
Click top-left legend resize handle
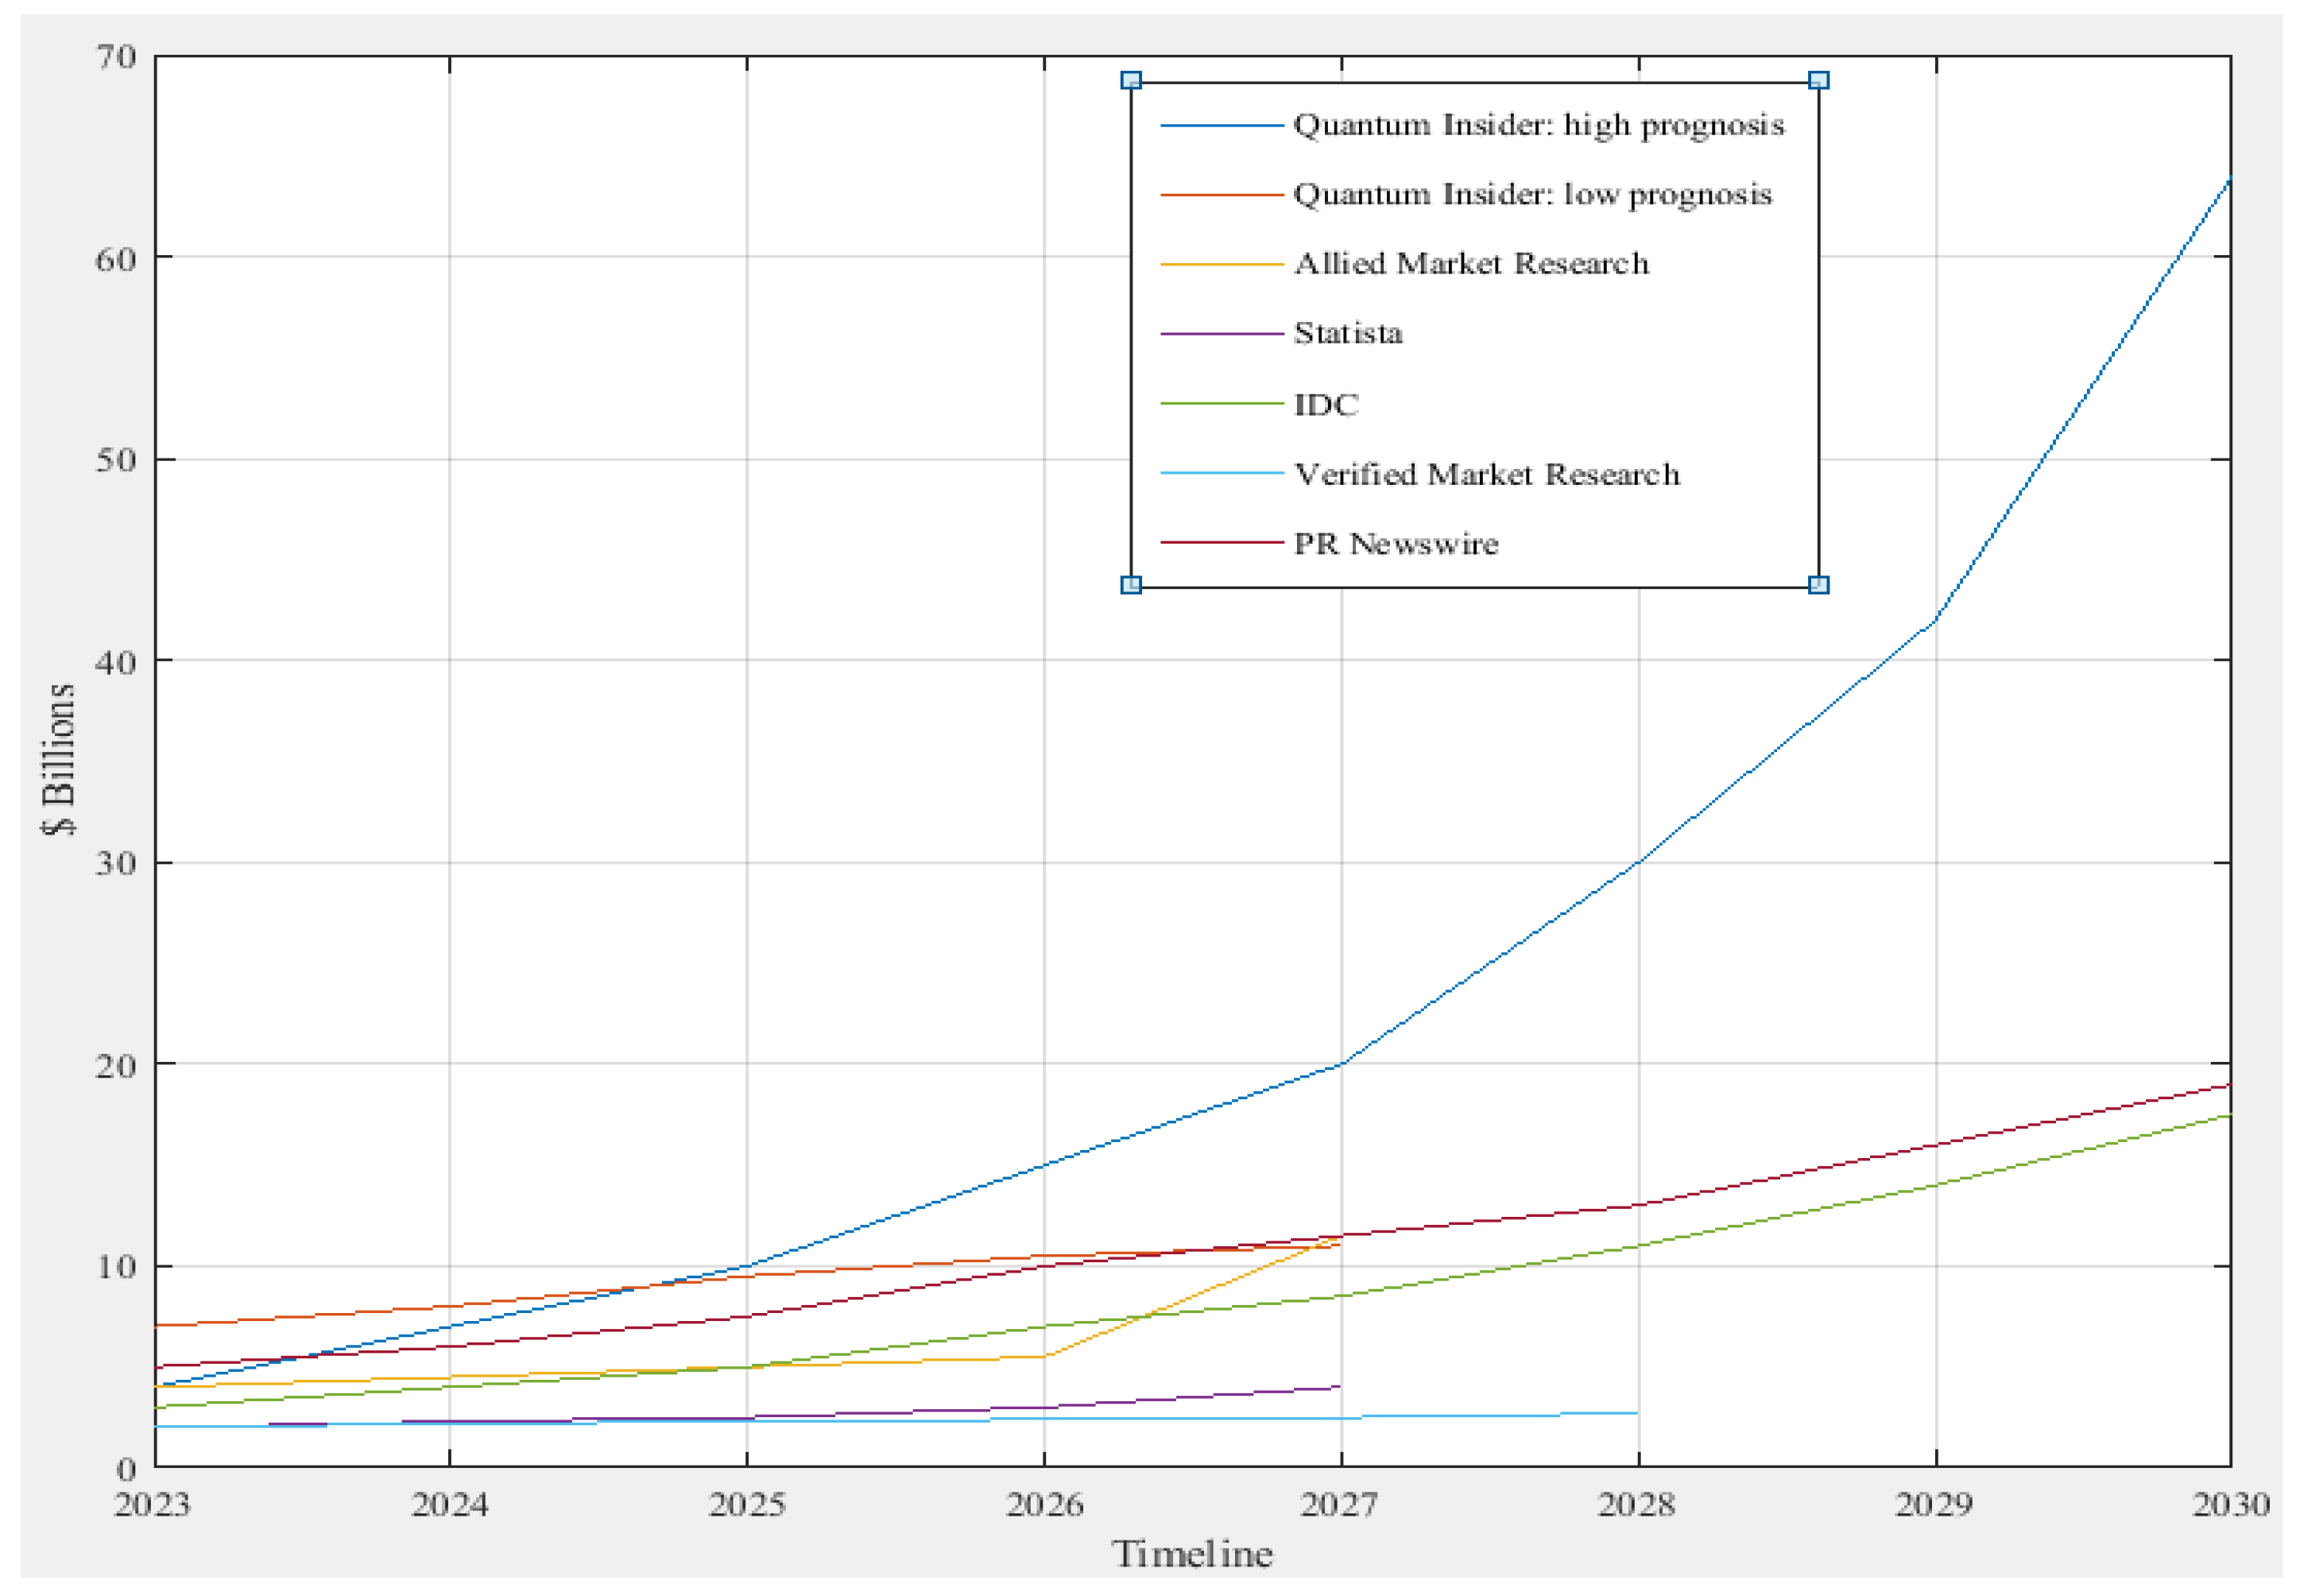point(1130,80)
